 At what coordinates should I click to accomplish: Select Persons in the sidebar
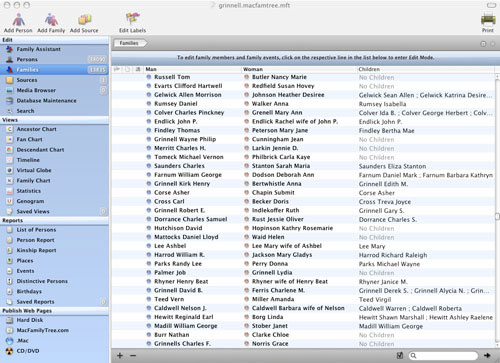pos(54,59)
